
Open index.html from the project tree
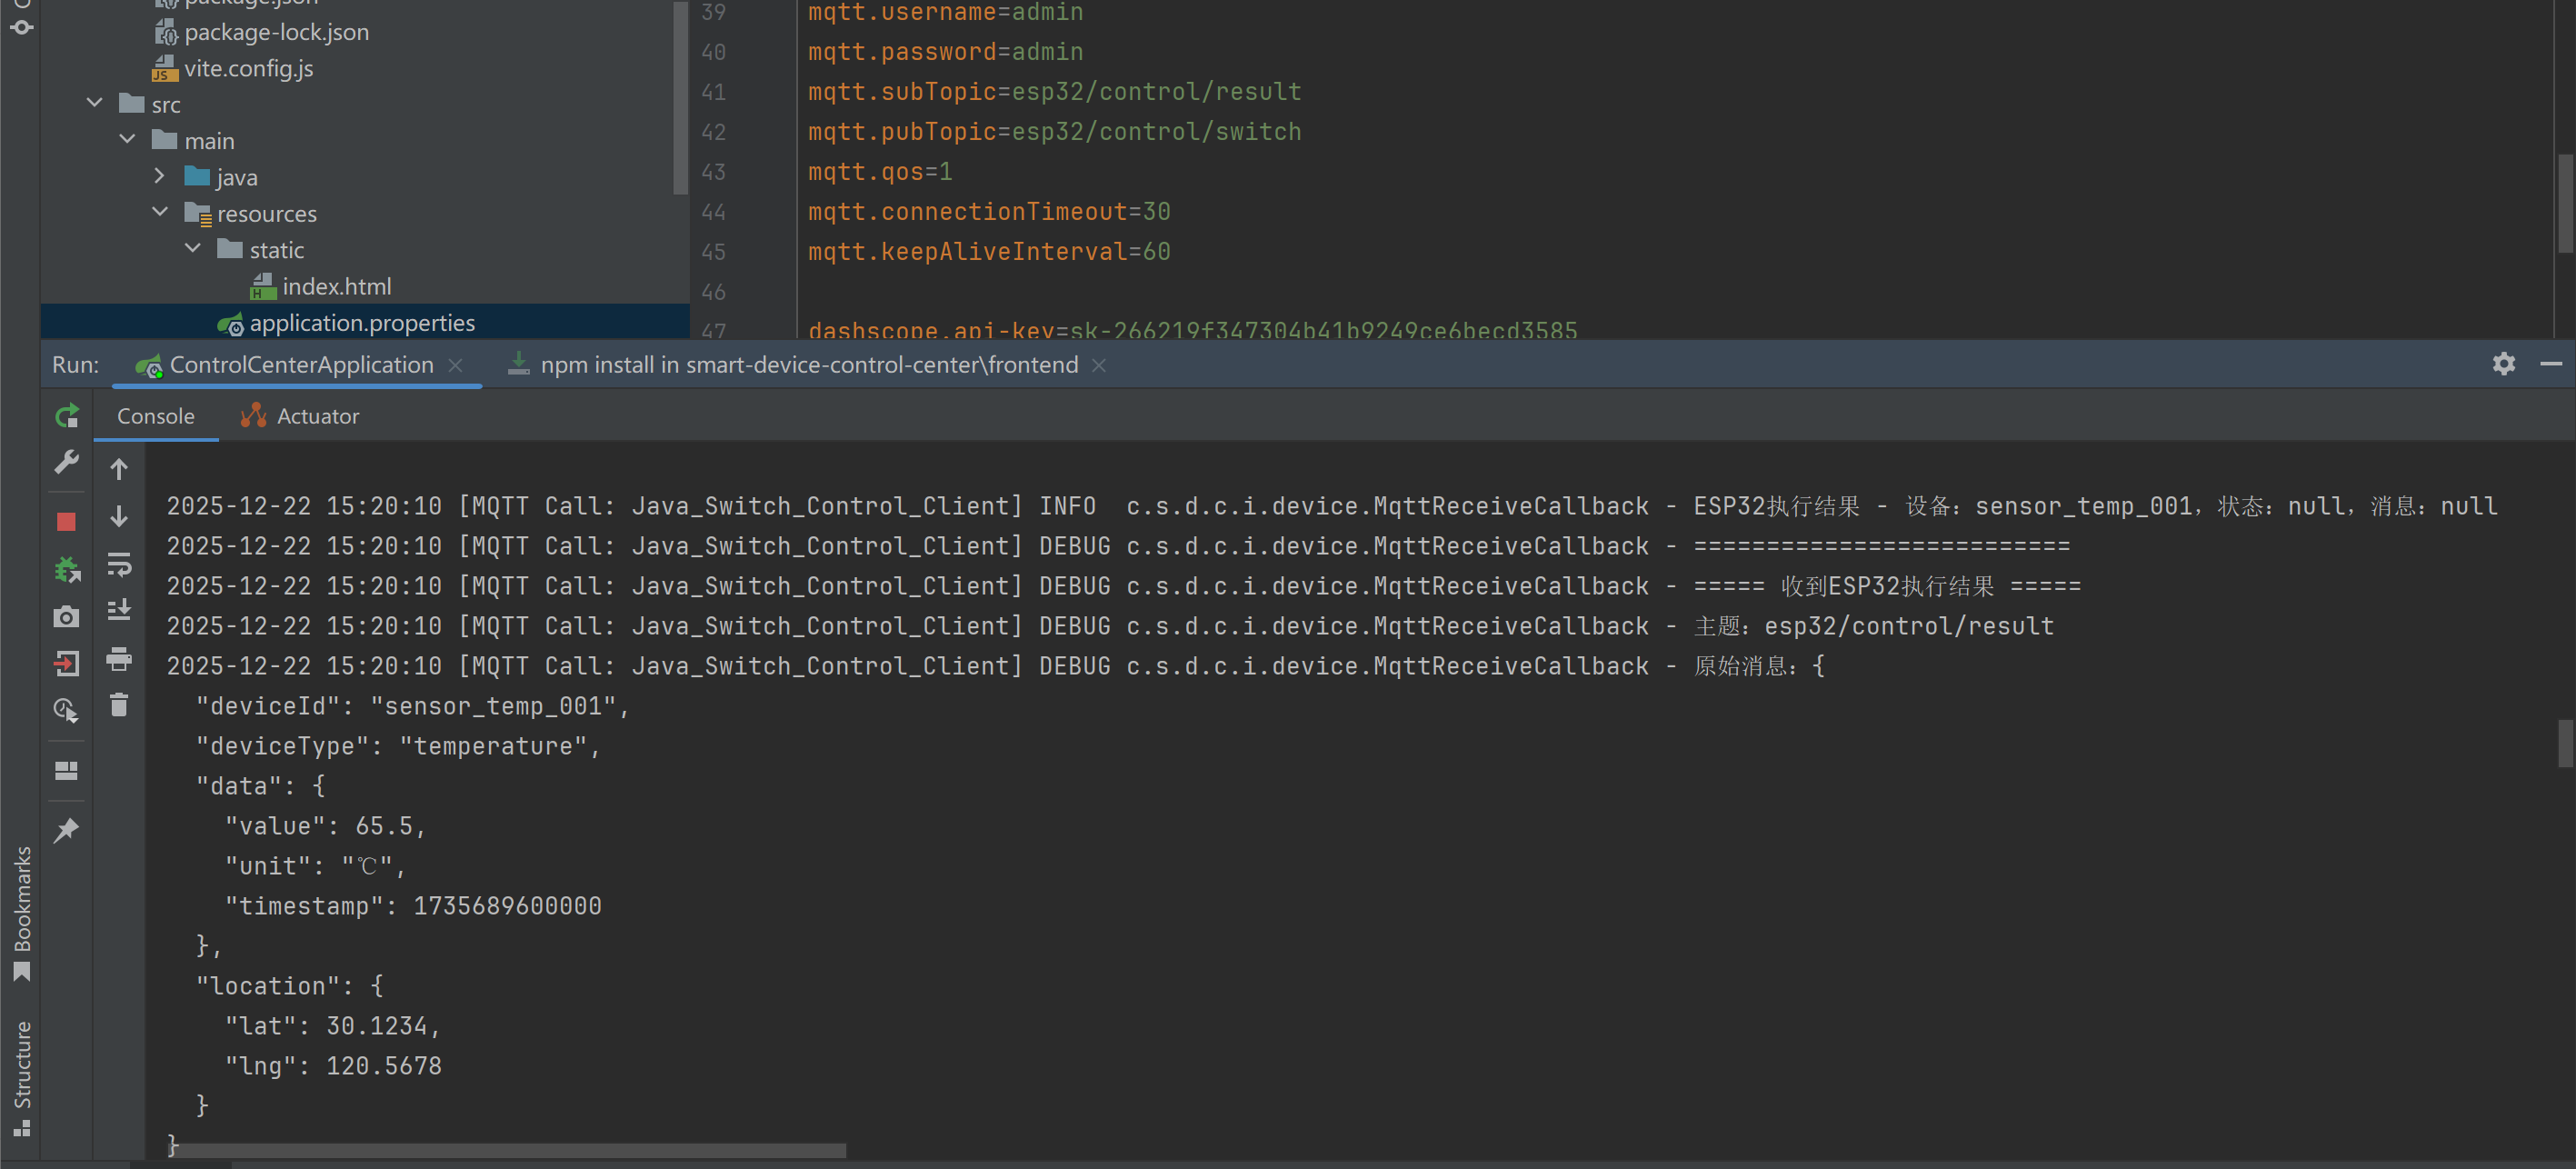(336, 287)
